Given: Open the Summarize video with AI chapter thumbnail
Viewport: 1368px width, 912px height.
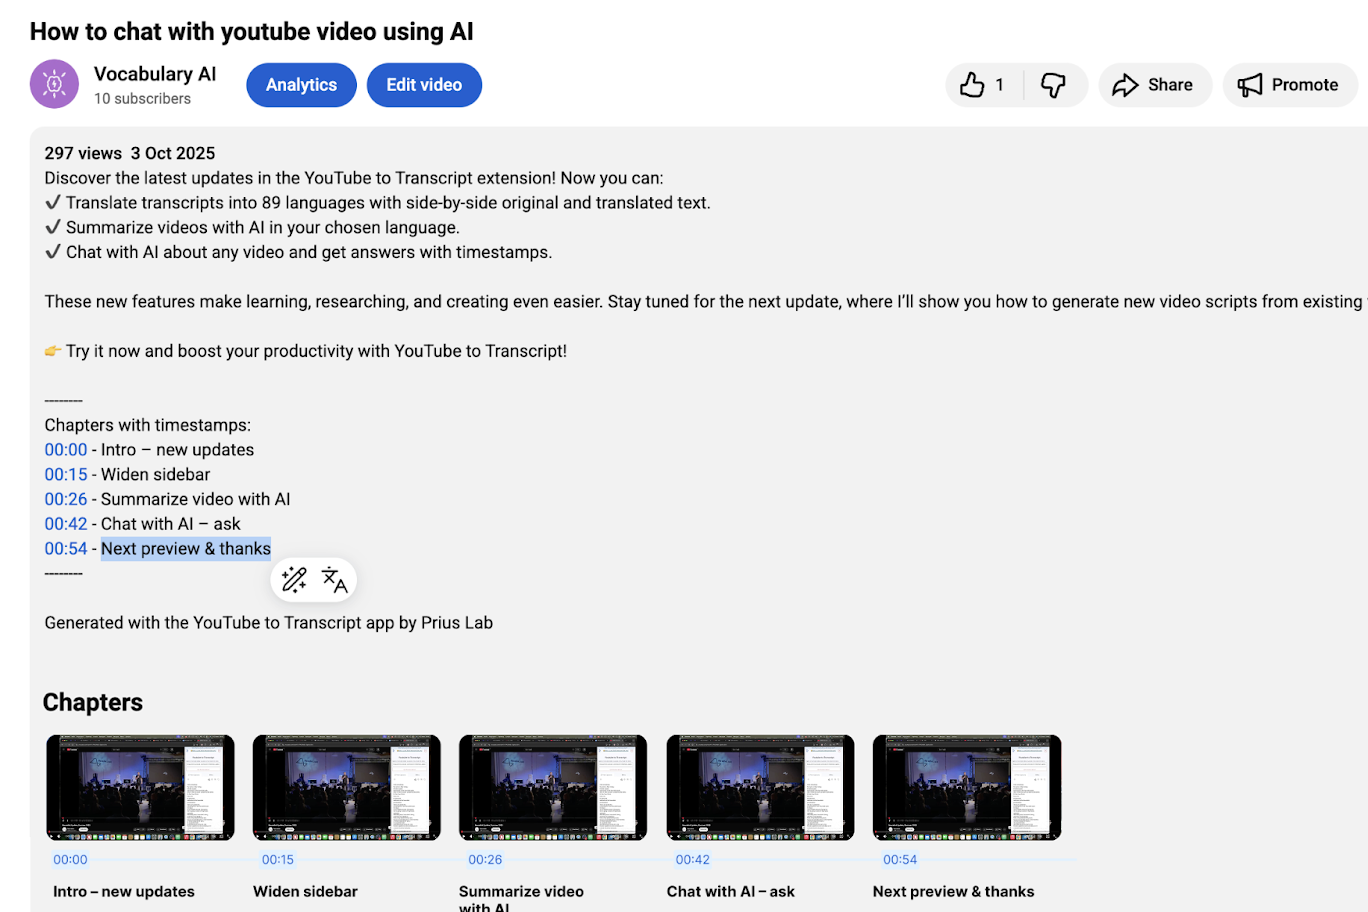Looking at the screenshot, I should pos(552,787).
